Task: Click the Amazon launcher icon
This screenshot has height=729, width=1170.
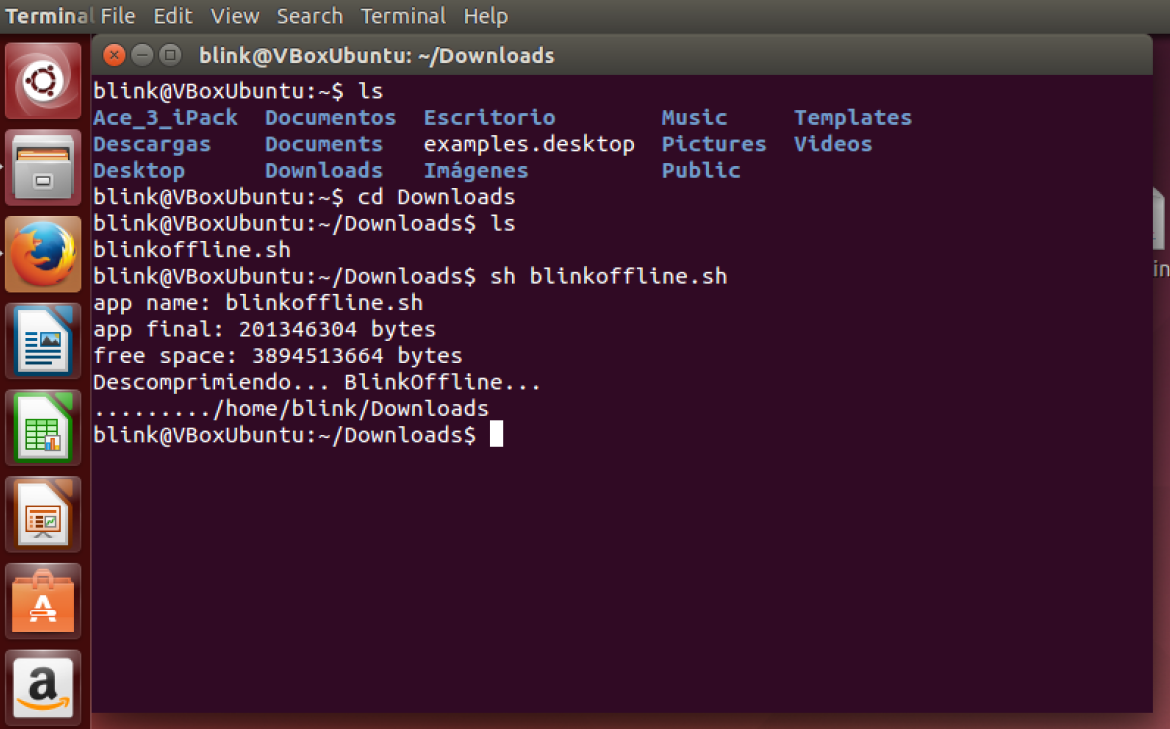Action: click(x=43, y=686)
